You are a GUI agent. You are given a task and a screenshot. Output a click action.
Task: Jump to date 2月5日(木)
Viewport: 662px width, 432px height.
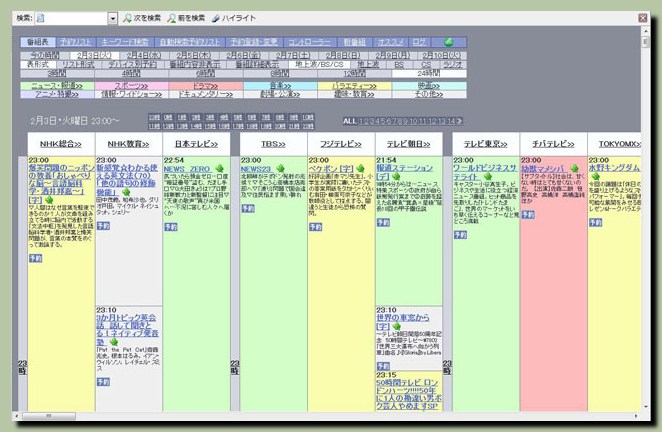click(x=193, y=55)
